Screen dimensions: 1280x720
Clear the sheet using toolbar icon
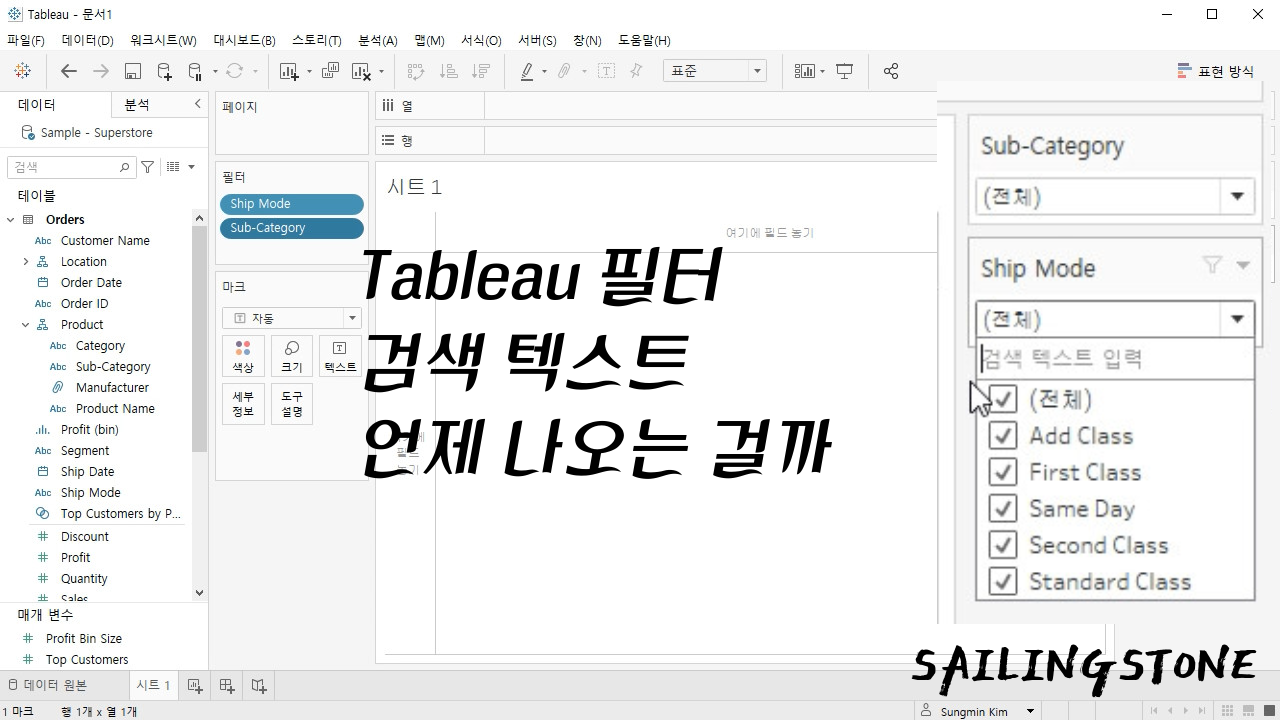(362, 71)
